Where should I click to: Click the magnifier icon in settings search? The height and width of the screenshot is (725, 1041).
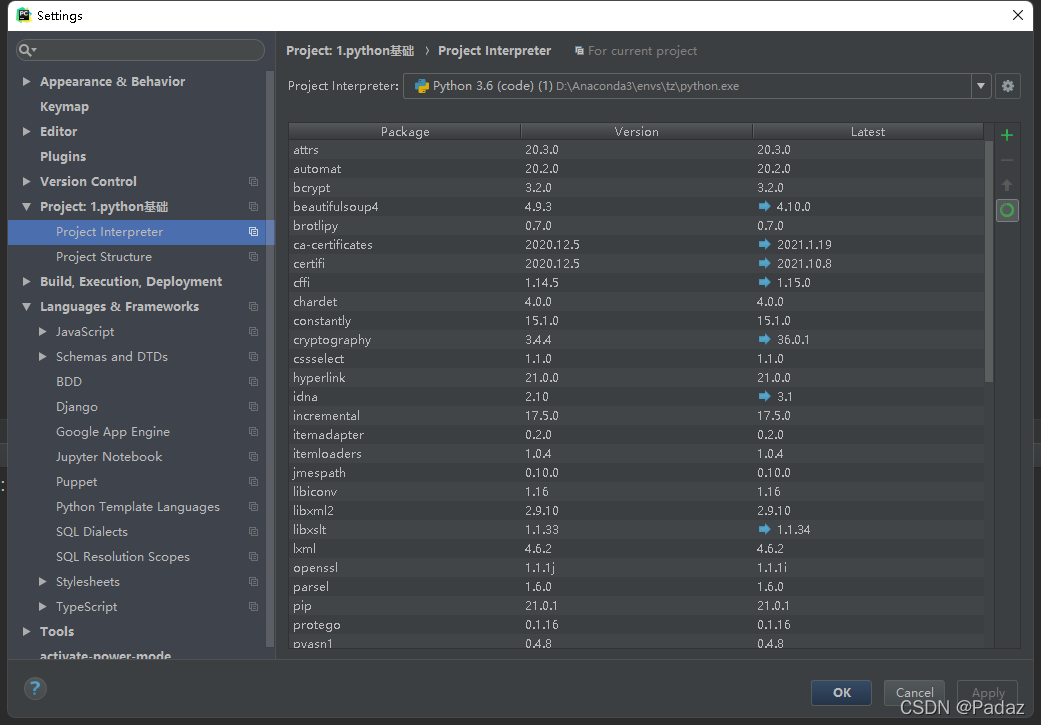tap(27, 50)
